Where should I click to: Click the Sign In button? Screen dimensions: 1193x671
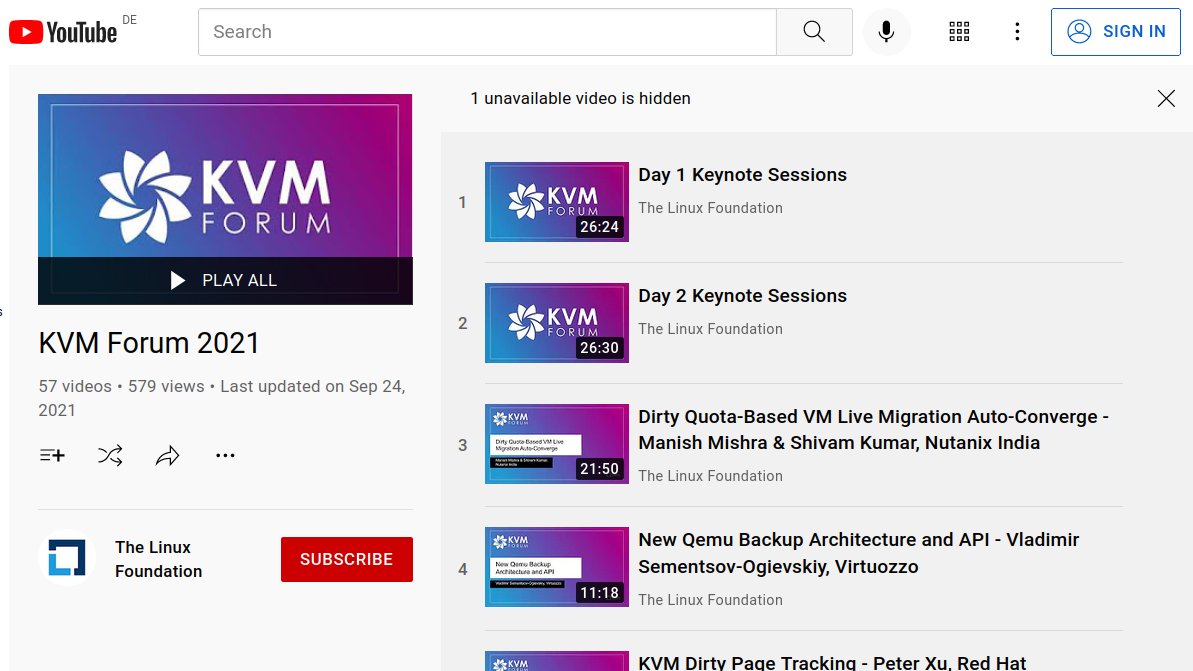(1115, 32)
